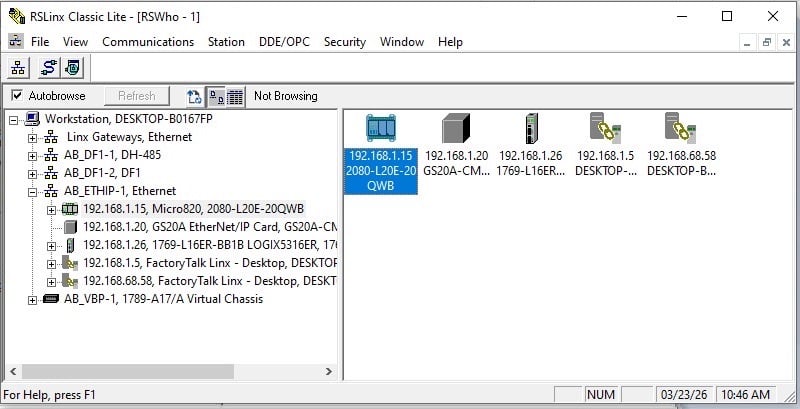
Task: Expand the AB_VBP-1 Virtual Chassis node
Action: coord(33,301)
